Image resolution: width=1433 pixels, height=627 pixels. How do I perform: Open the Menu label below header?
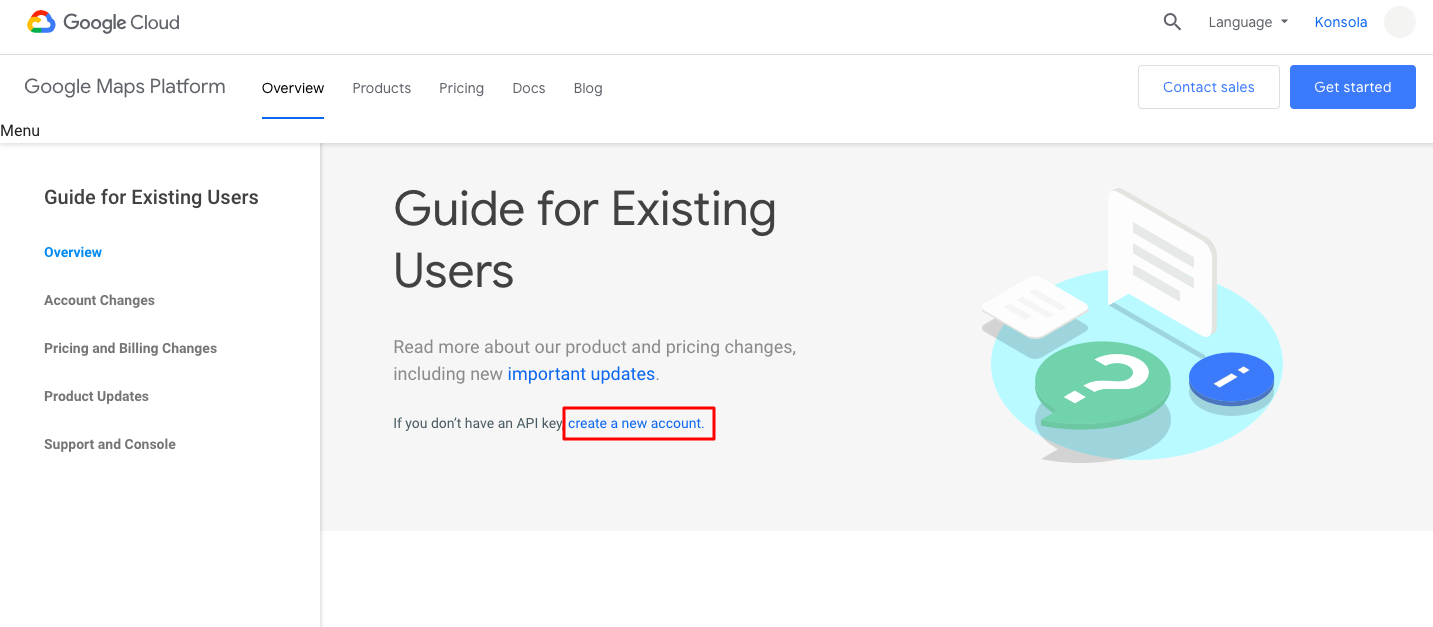coord(20,131)
